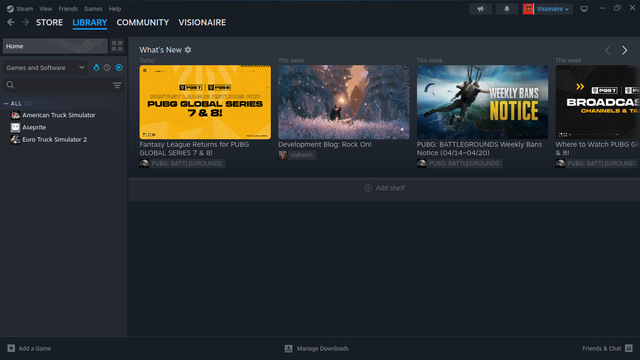Click the library search field
Image resolution: width=640 pixels, height=360 pixels.
coord(57,85)
